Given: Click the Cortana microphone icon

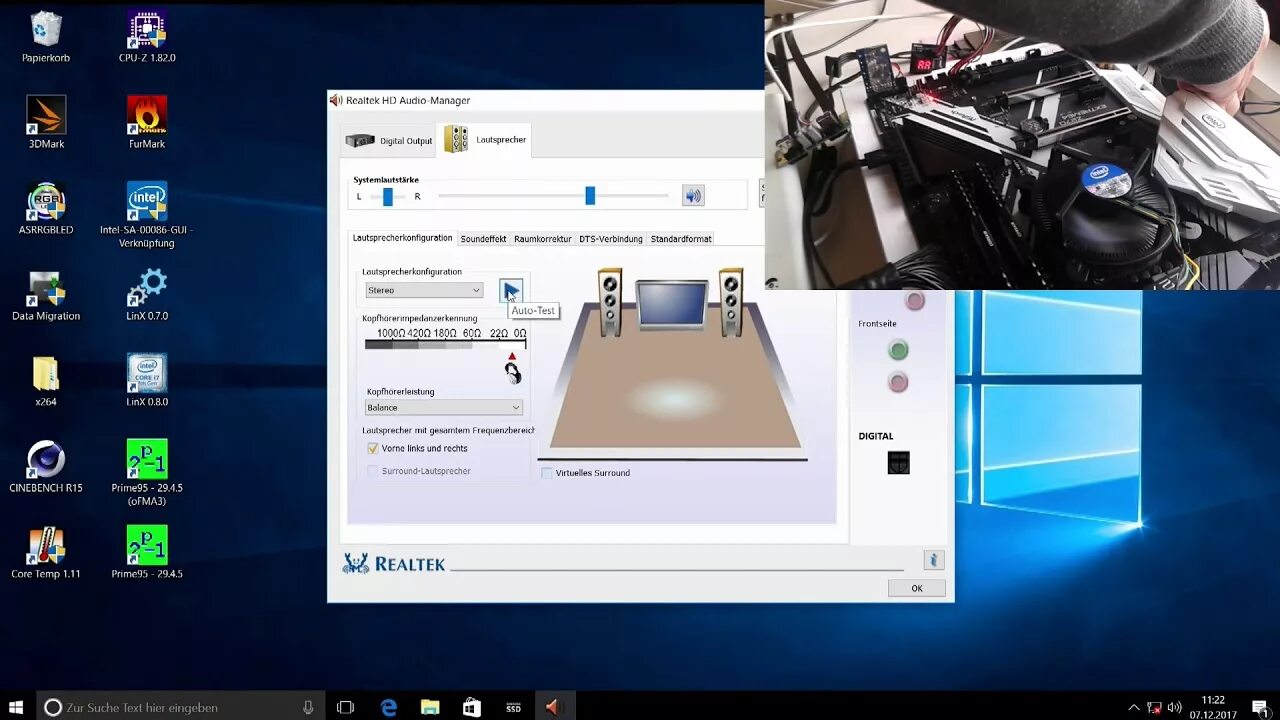Looking at the screenshot, I should point(308,707).
